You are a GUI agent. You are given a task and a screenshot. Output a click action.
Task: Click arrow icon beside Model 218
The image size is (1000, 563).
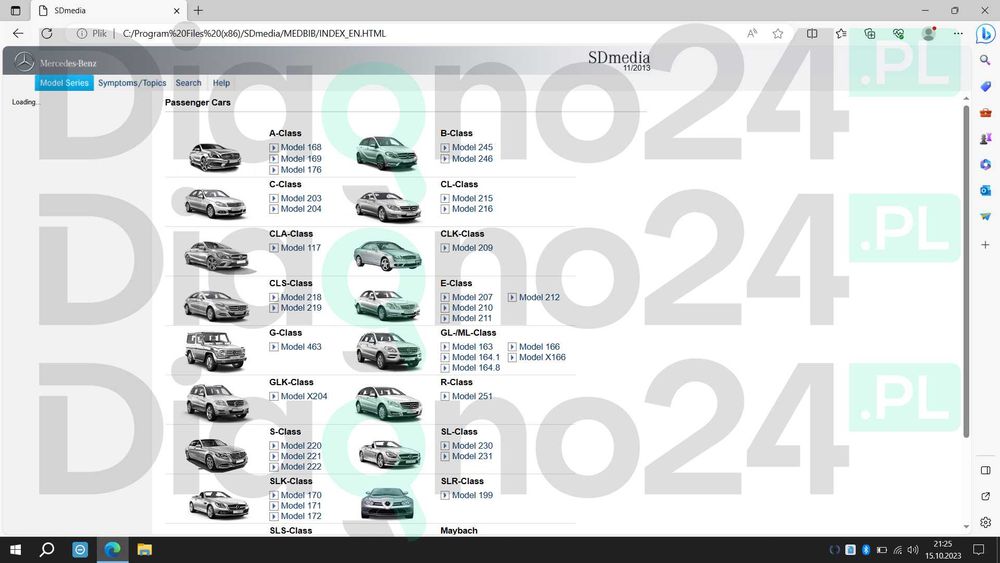tap(274, 297)
